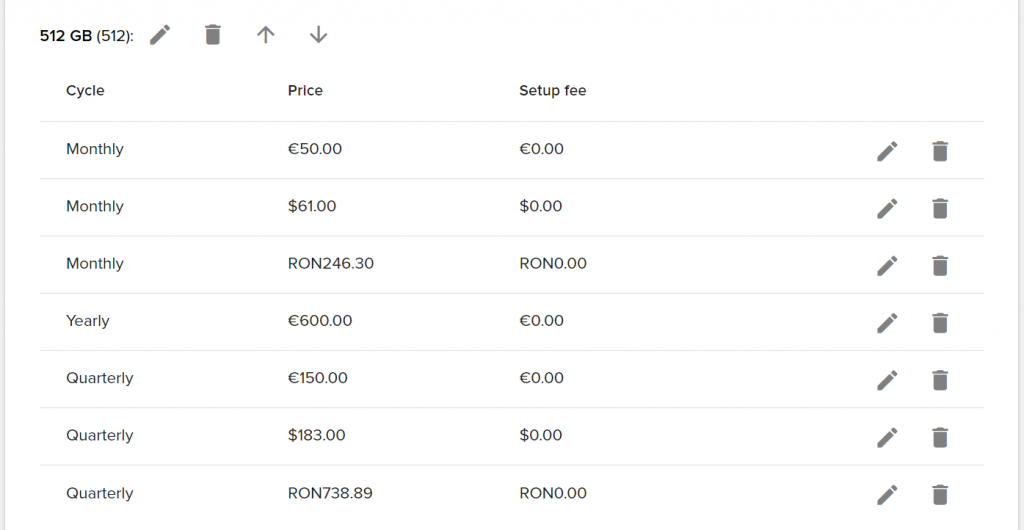
Task: Edit the Quarterly RON738.89 price row
Action: (887, 495)
